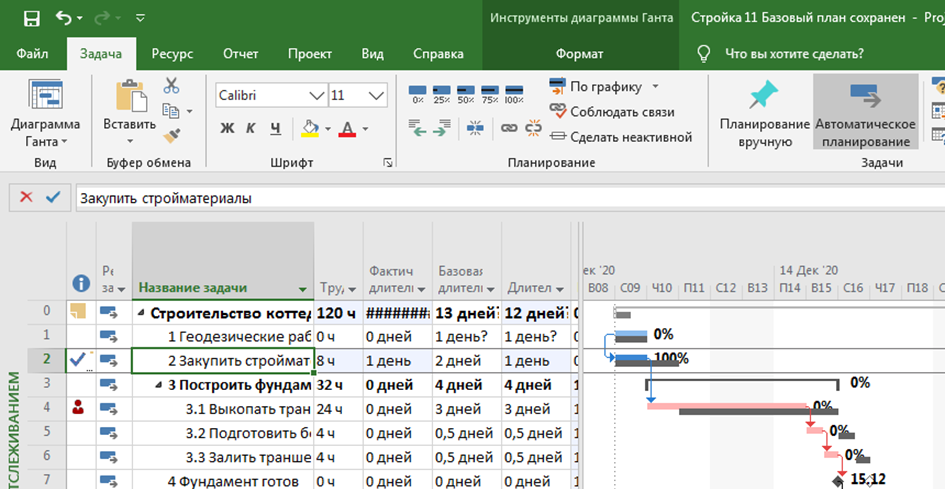Link selected tasks with the chain icon
The height and width of the screenshot is (489, 945).
pos(509,128)
